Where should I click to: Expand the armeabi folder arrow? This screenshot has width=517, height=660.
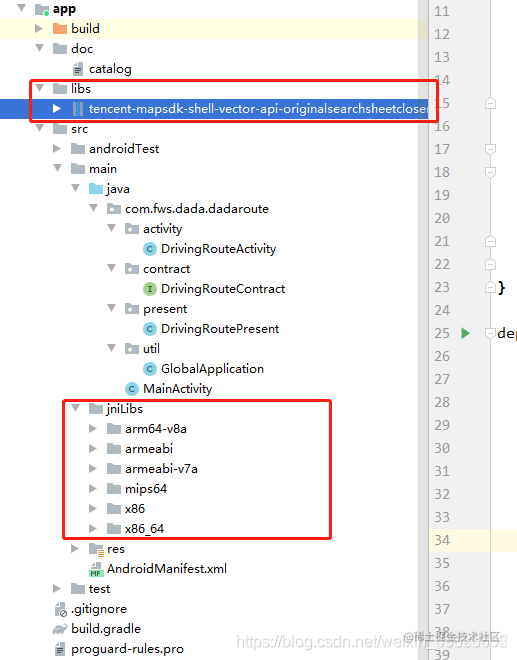tap(93, 449)
